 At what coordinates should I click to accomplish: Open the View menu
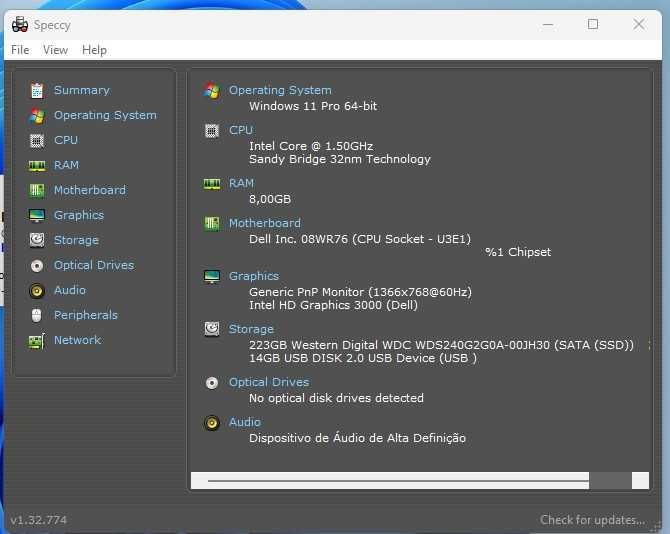[x=55, y=50]
